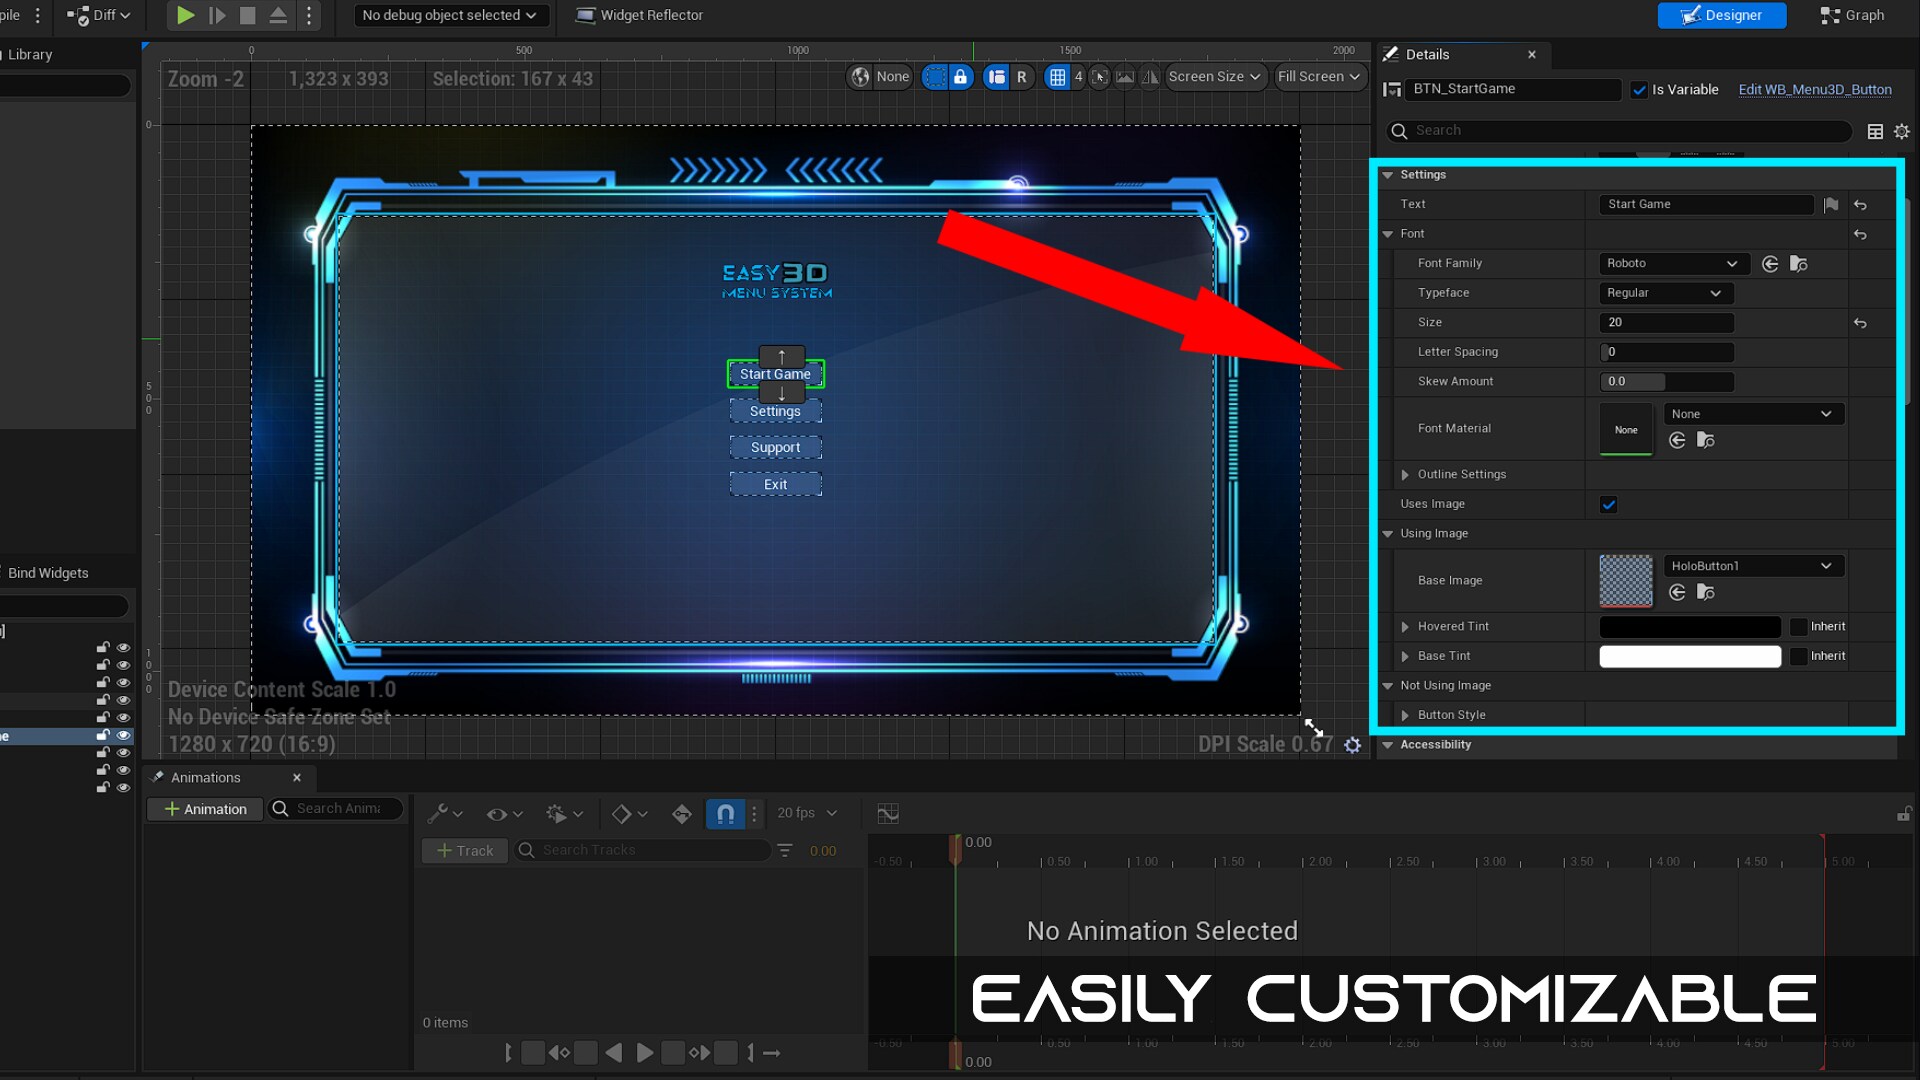
Task: Disable the Uses Image checkbox
Action: (1608, 505)
